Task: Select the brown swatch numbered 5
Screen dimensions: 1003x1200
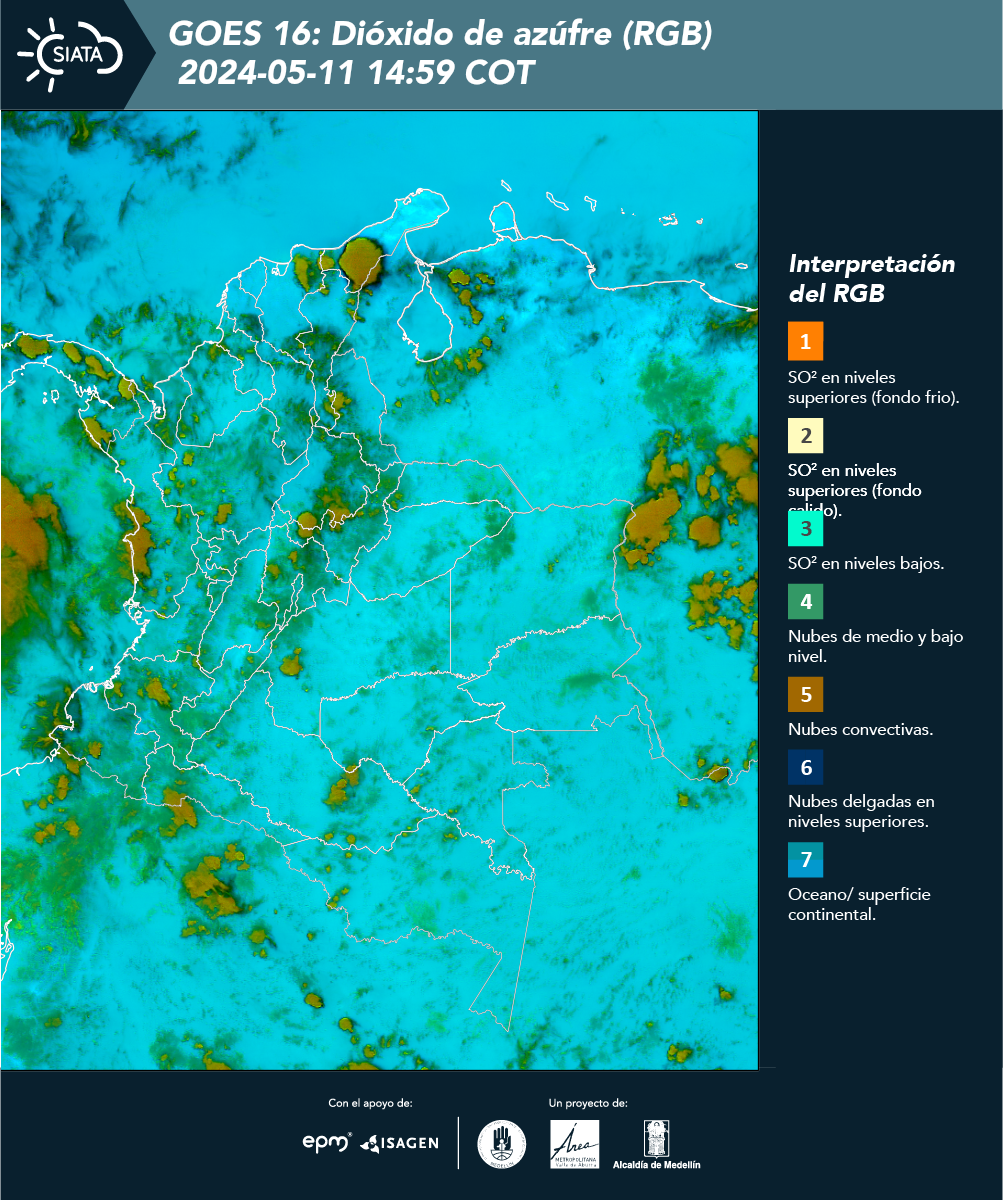Action: [805, 693]
